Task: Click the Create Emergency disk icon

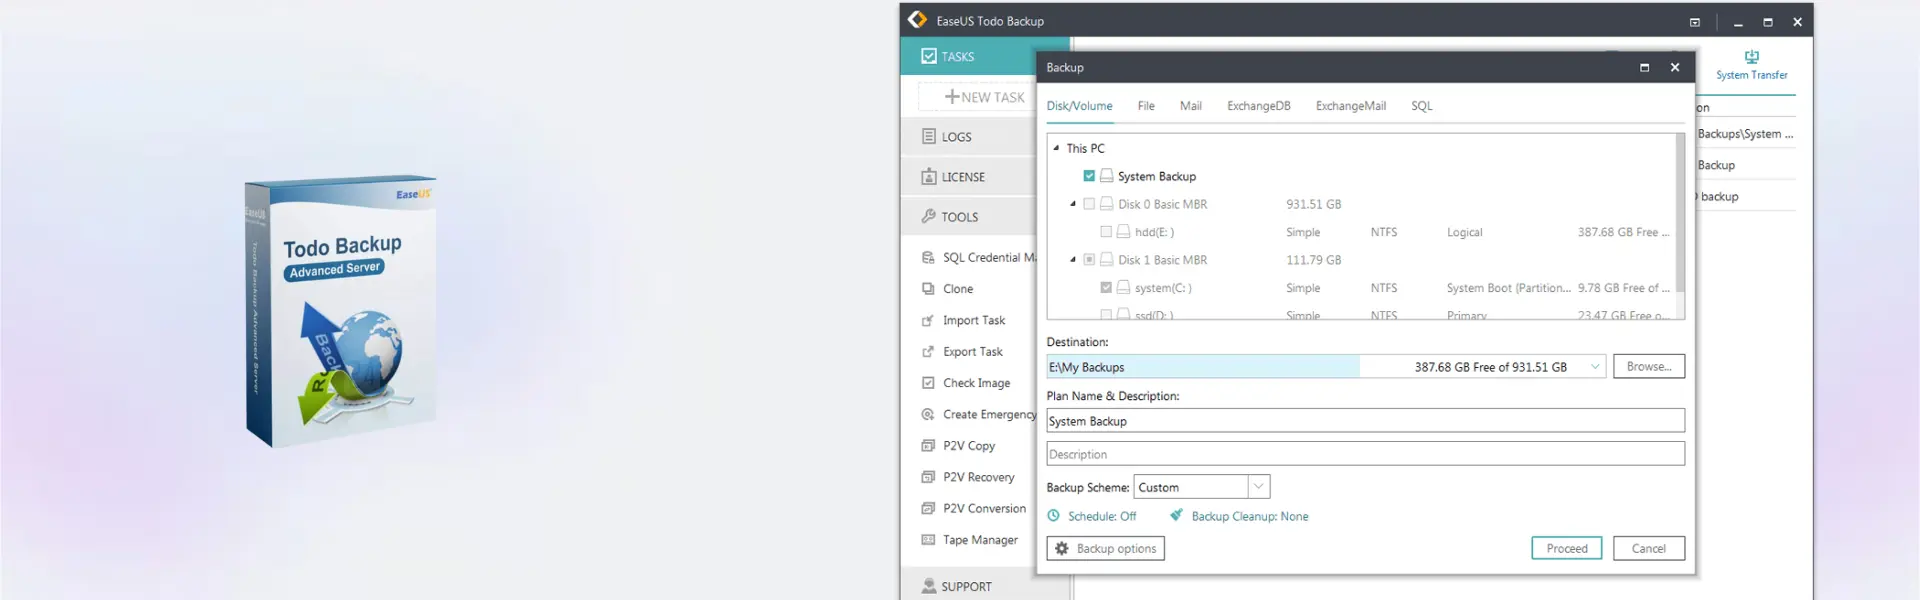Action: pyautogui.click(x=928, y=414)
